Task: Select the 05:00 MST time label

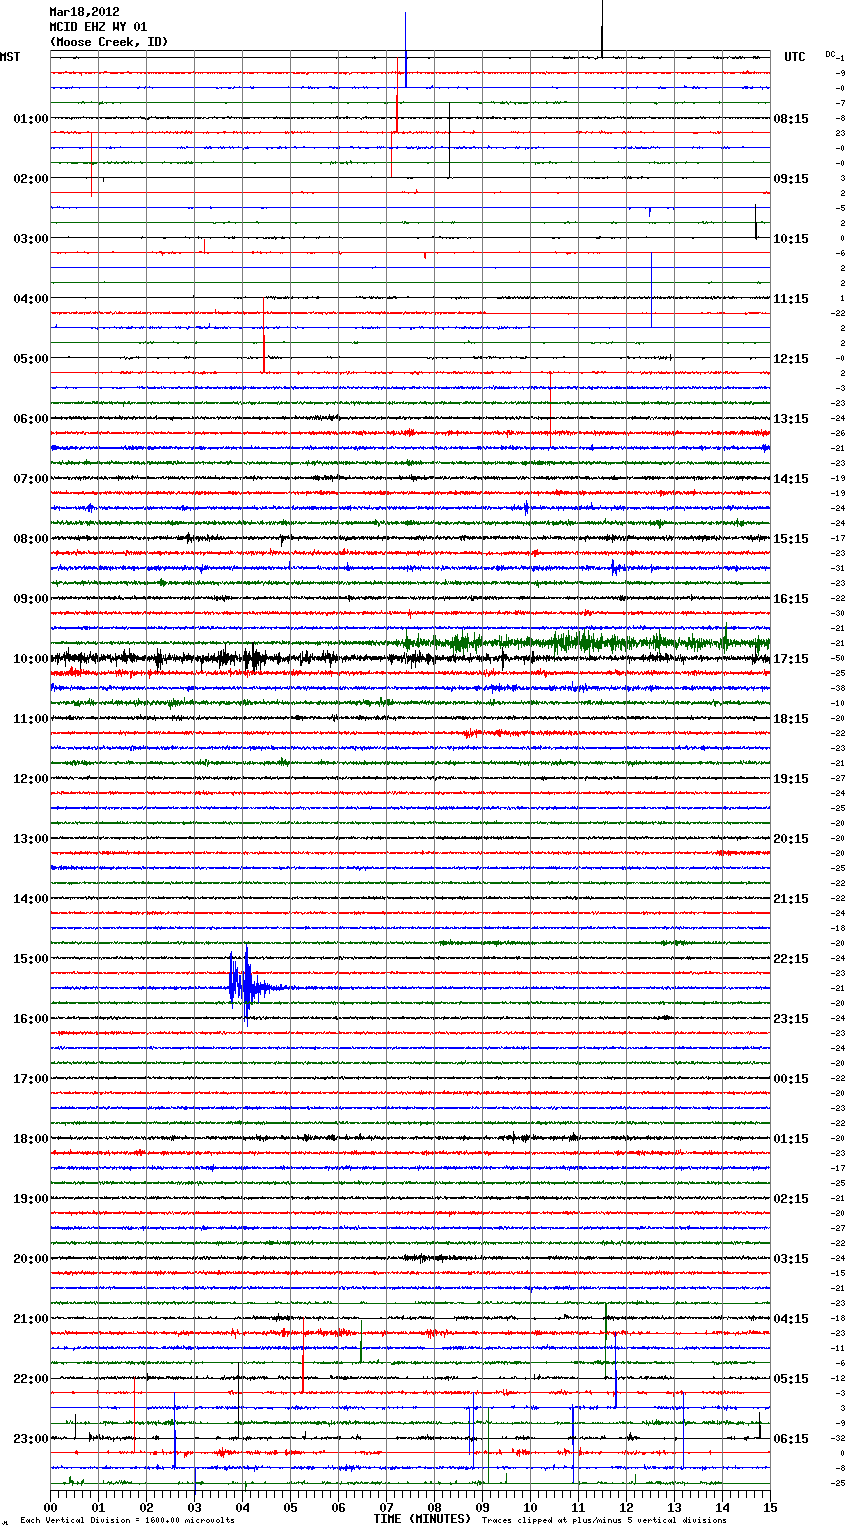Action: click(31, 359)
